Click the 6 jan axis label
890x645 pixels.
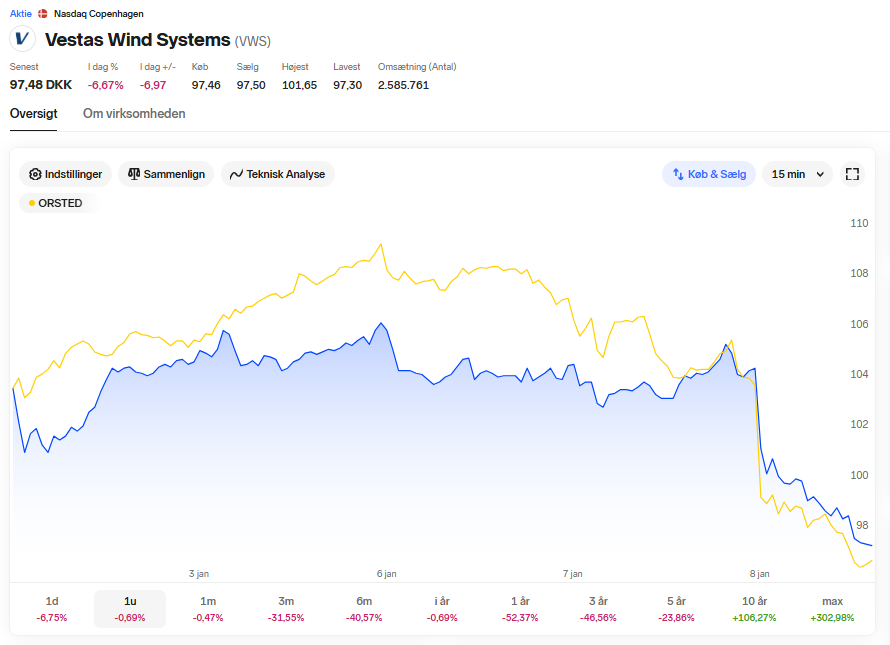387,574
